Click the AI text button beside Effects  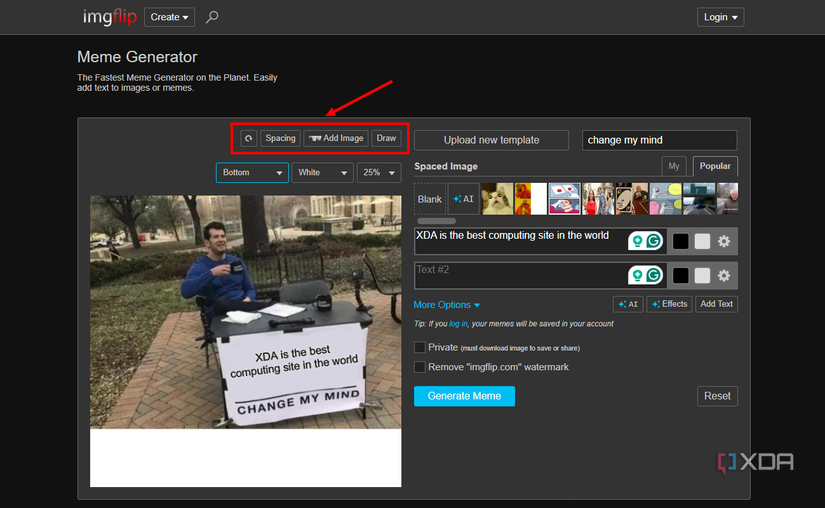(628, 304)
